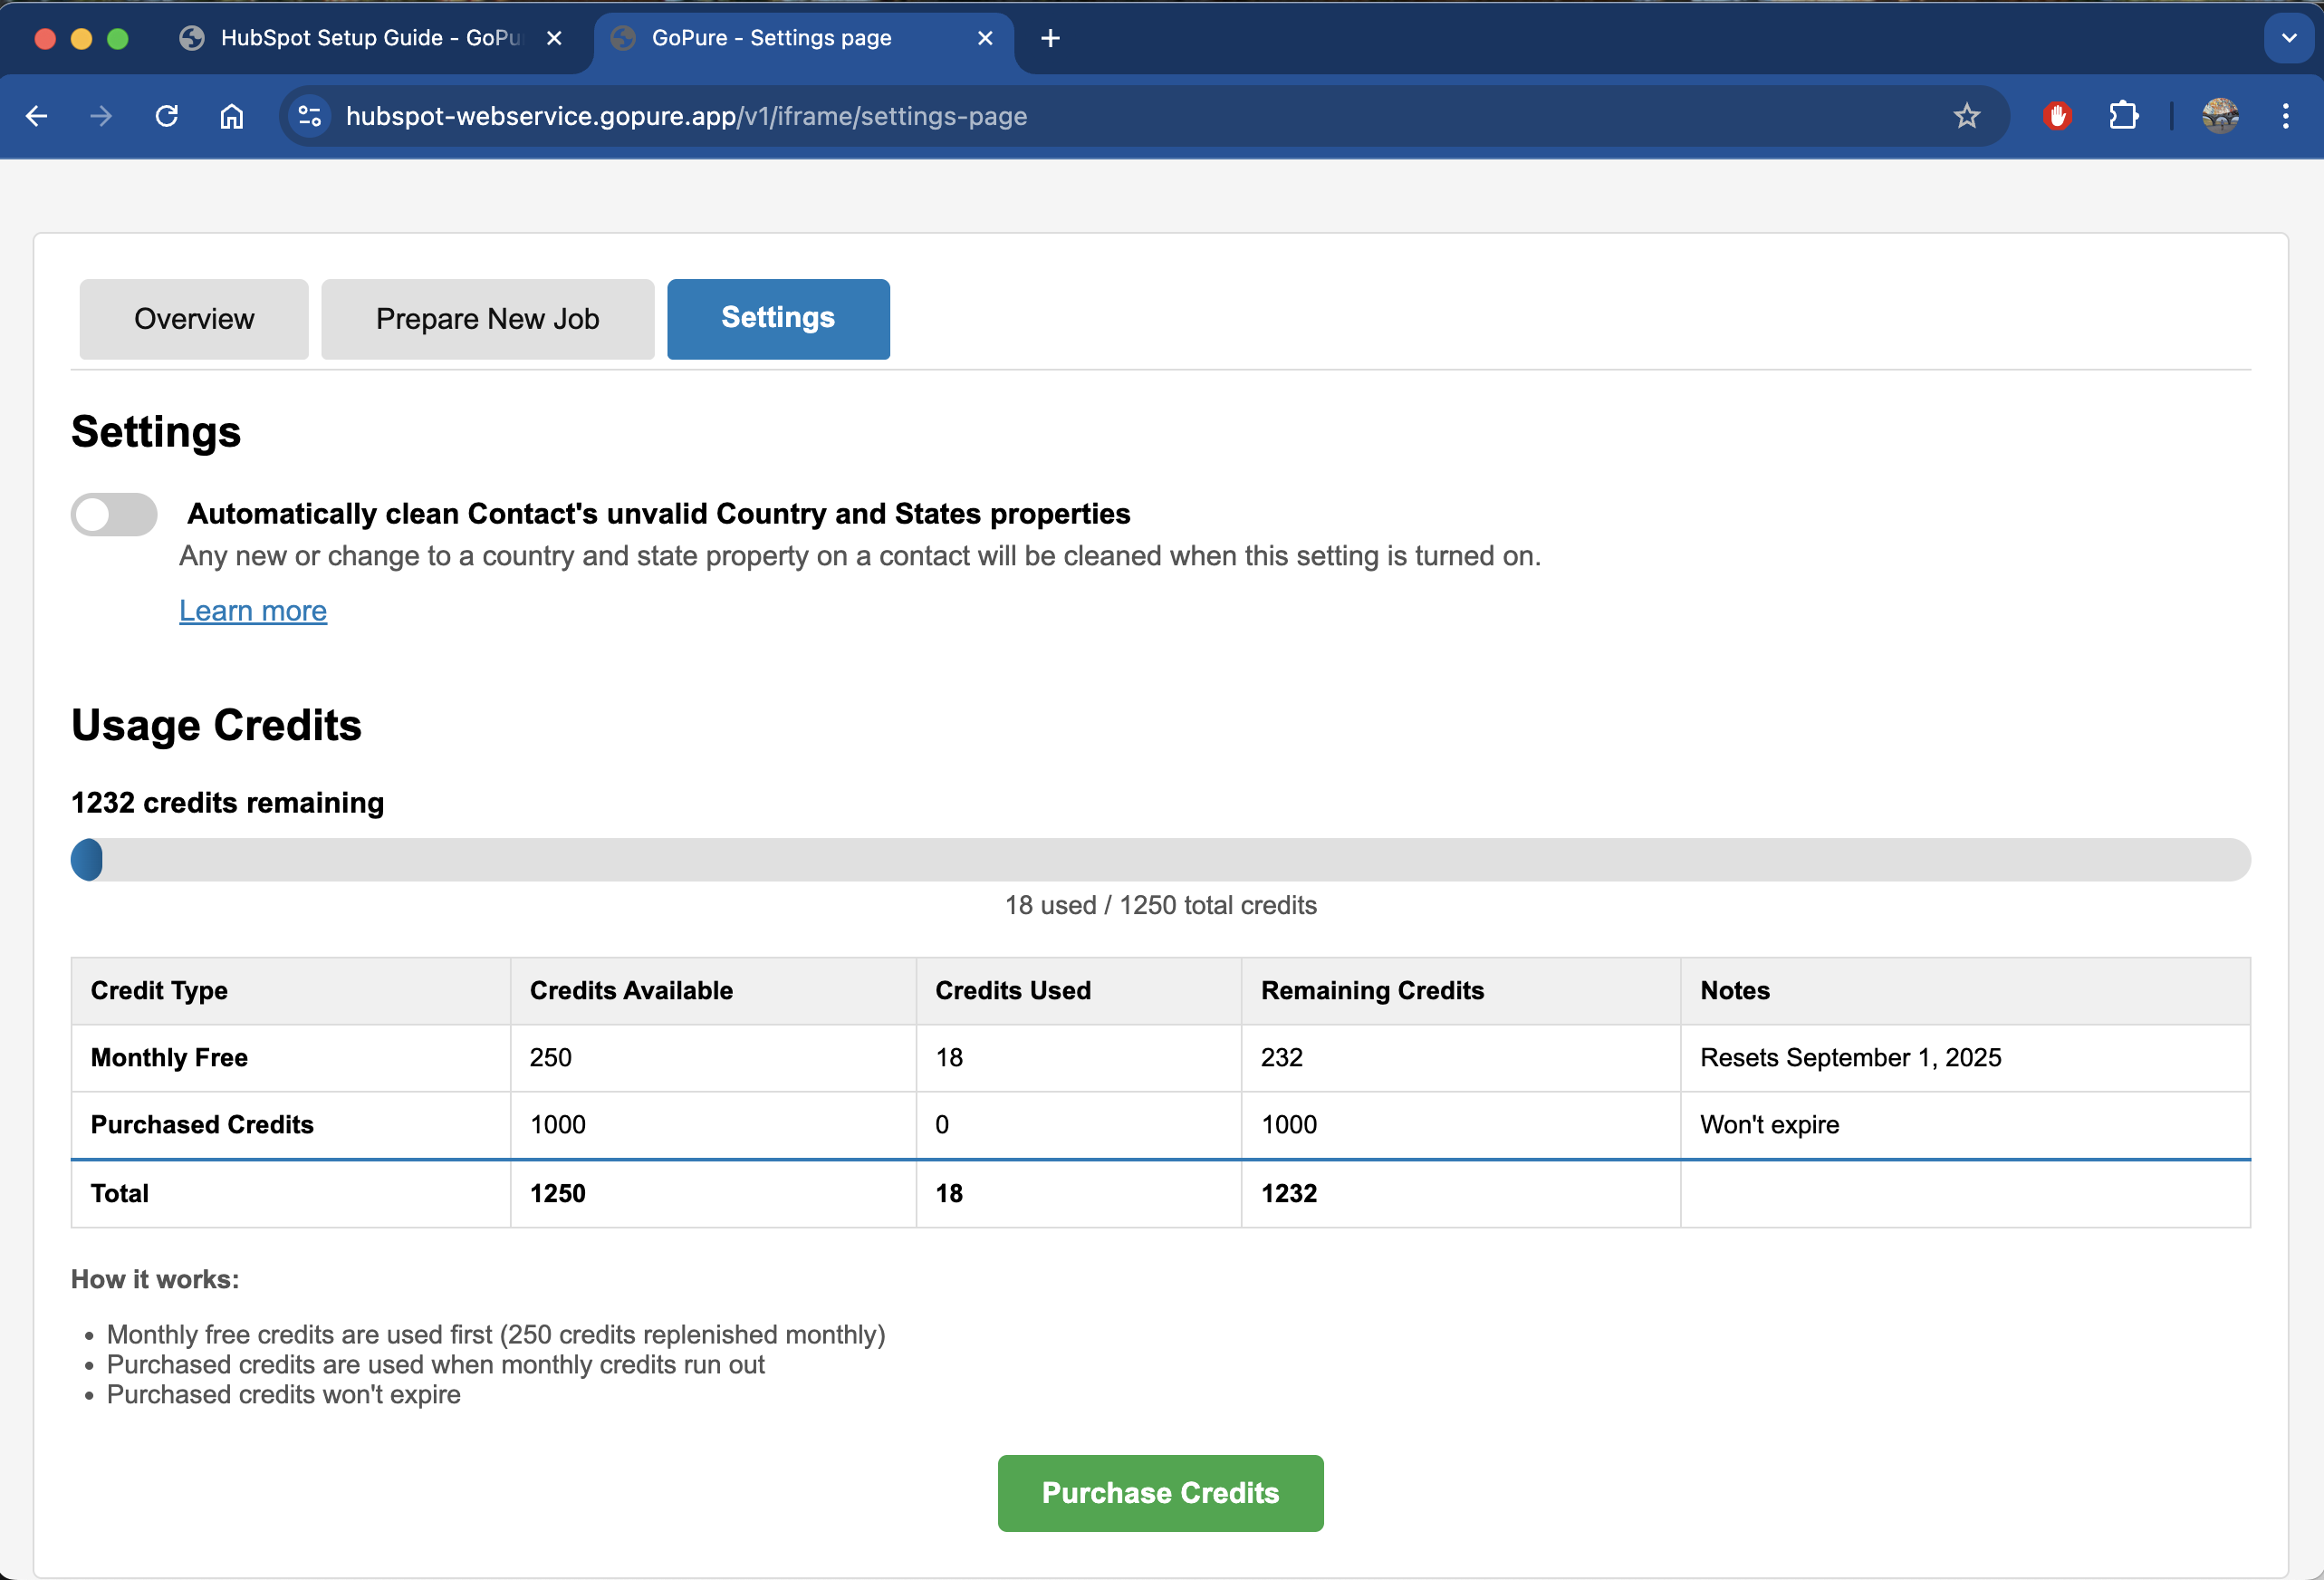This screenshot has height=1580, width=2324.
Task: Enable automatic Country and States cleaning toggle
Action: click(x=114, y=515)
